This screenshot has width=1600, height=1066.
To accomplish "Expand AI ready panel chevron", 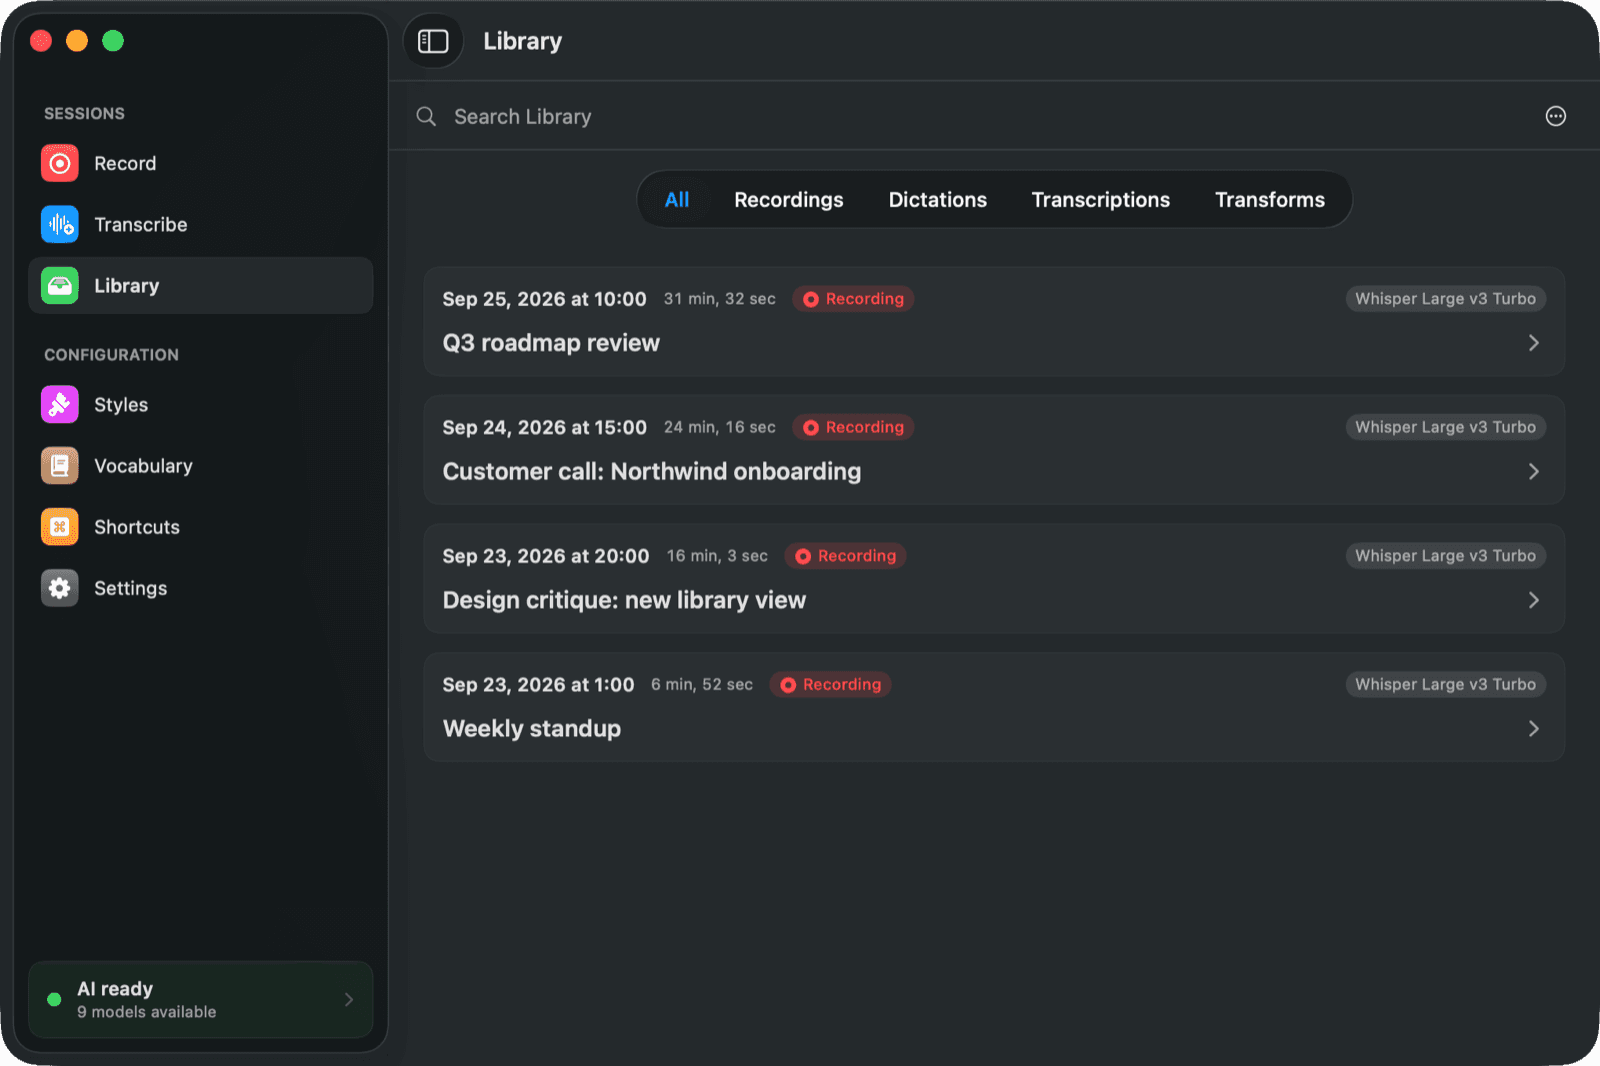I will [349, 999].
